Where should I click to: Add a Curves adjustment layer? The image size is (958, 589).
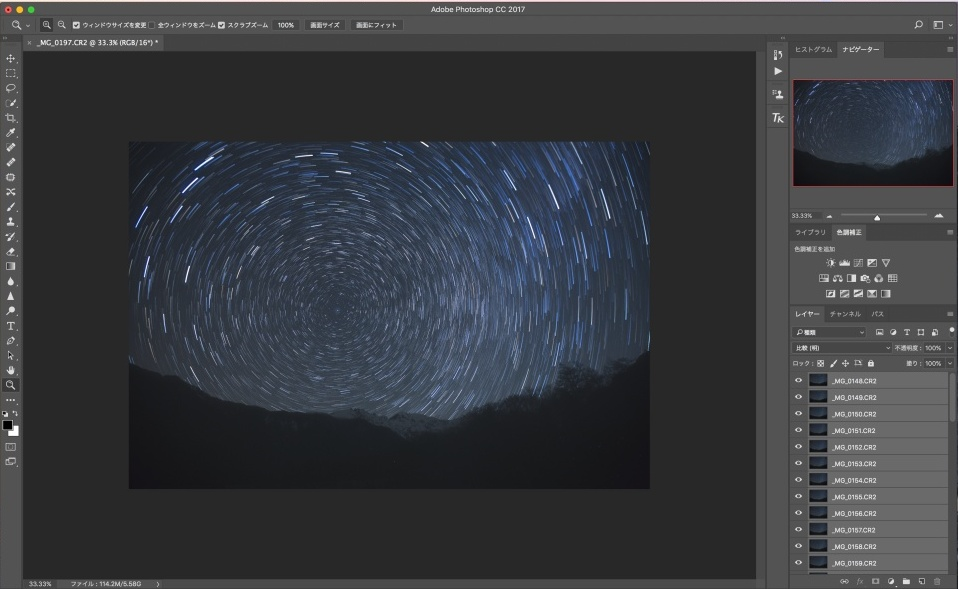tap(858, 263)
